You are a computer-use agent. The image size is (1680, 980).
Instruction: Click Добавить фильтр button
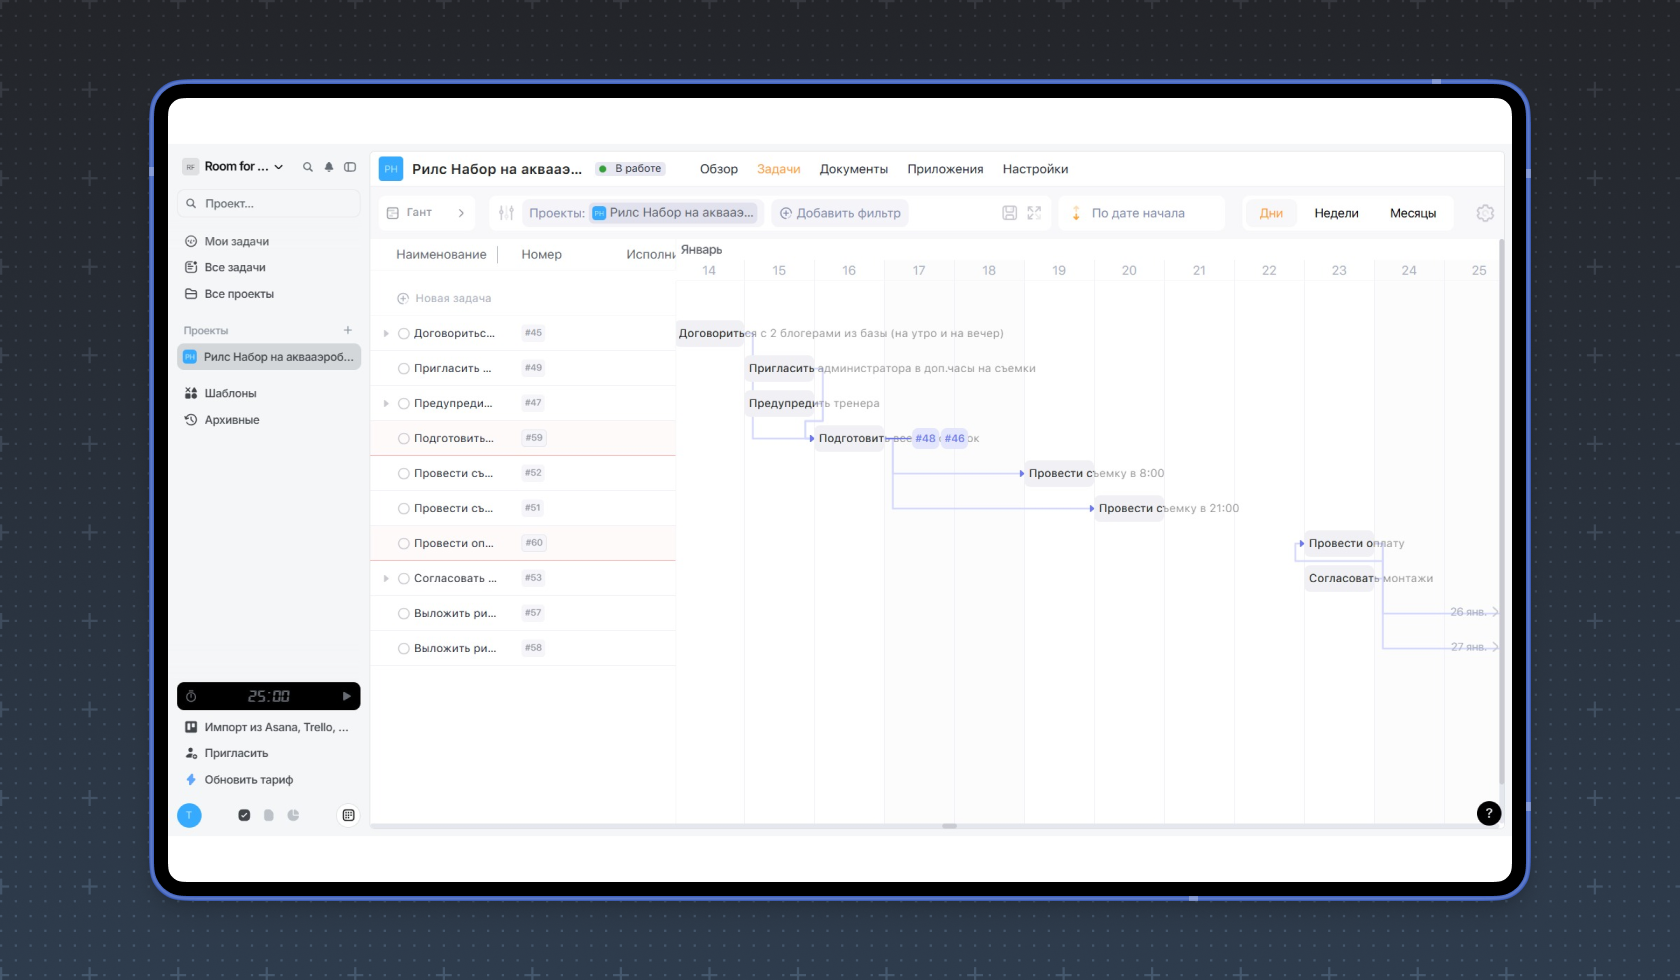pyautogui.click(x=840, y=213)
